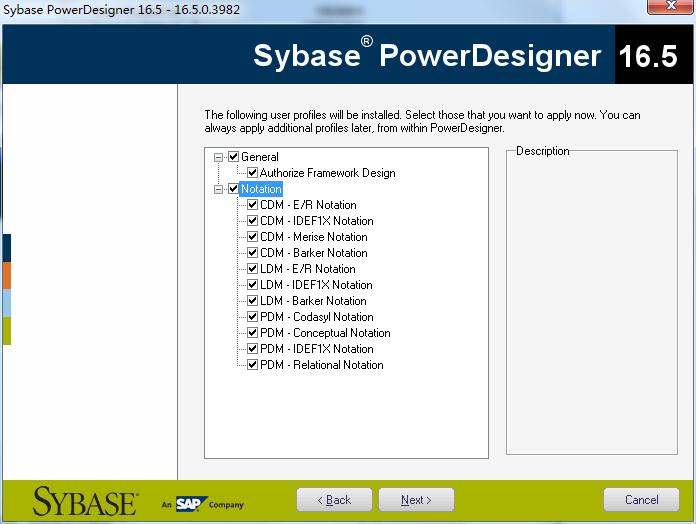Uncheck PDM - Codasyl Notation checkbox
The width and height of the screenshot is (696, 524).
tap(253, 316)
